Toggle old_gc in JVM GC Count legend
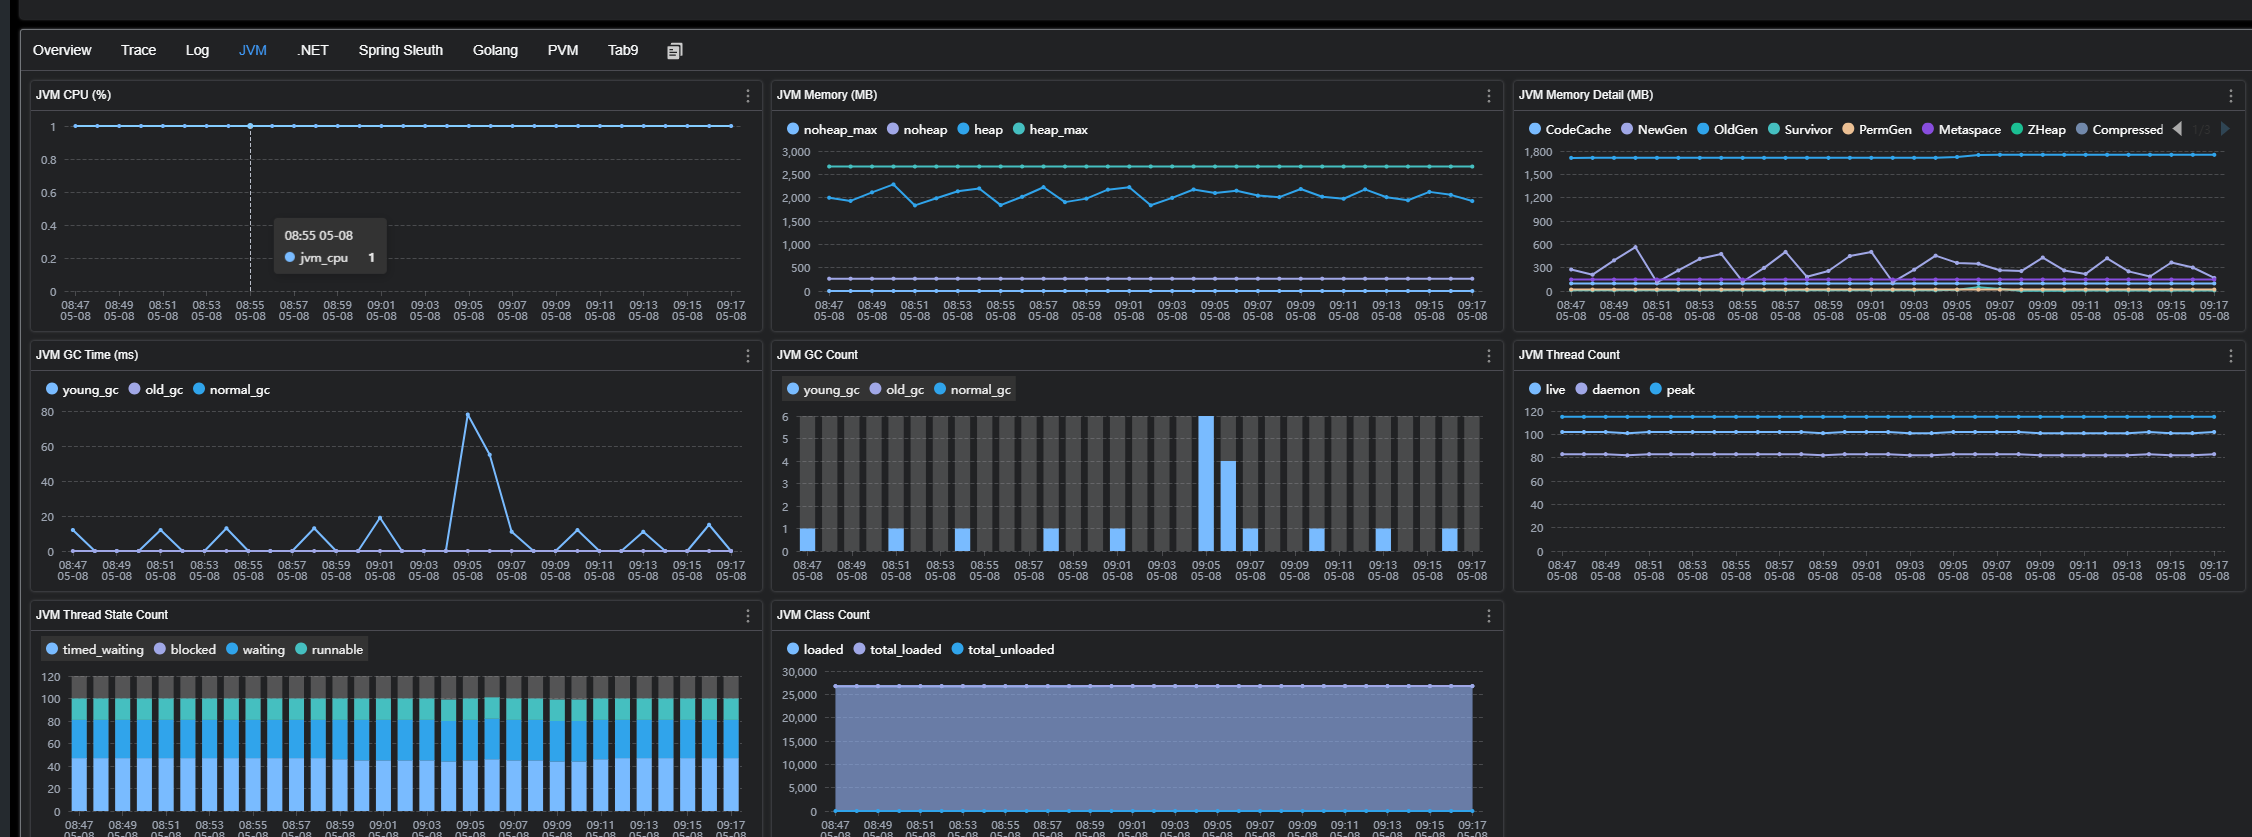 point(897,390)
